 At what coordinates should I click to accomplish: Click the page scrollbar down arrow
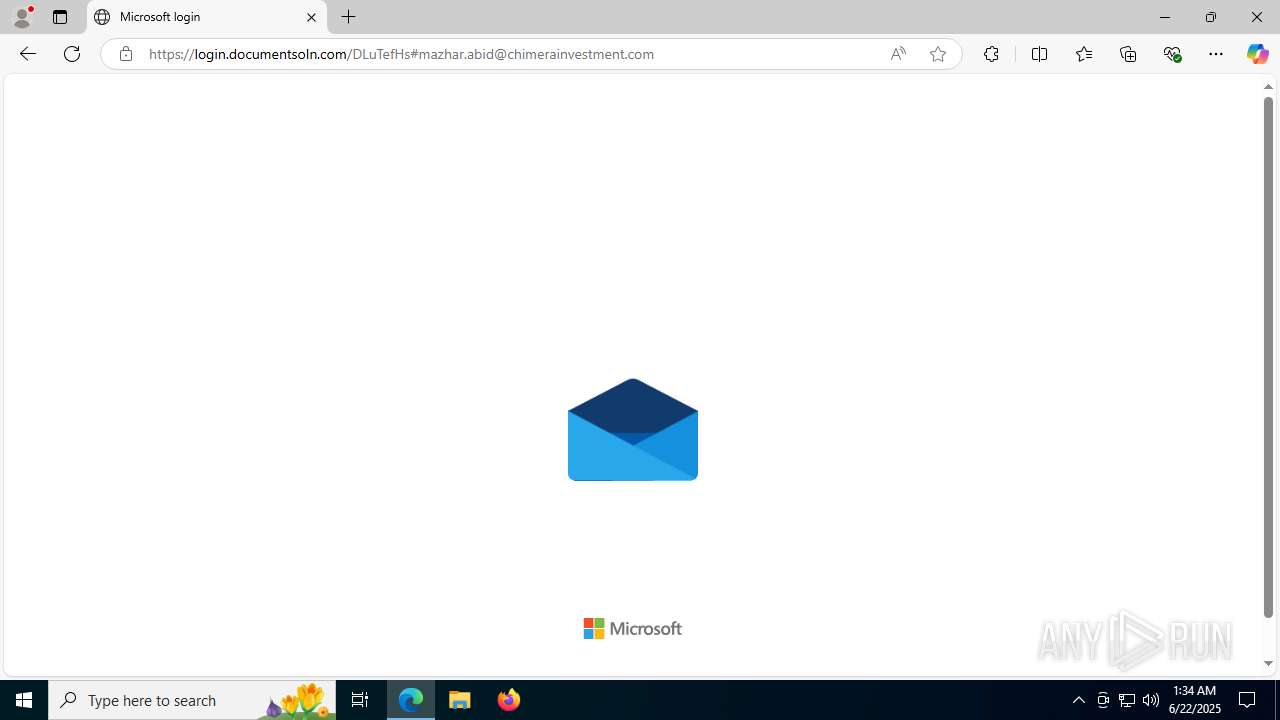click(1268, 663)
